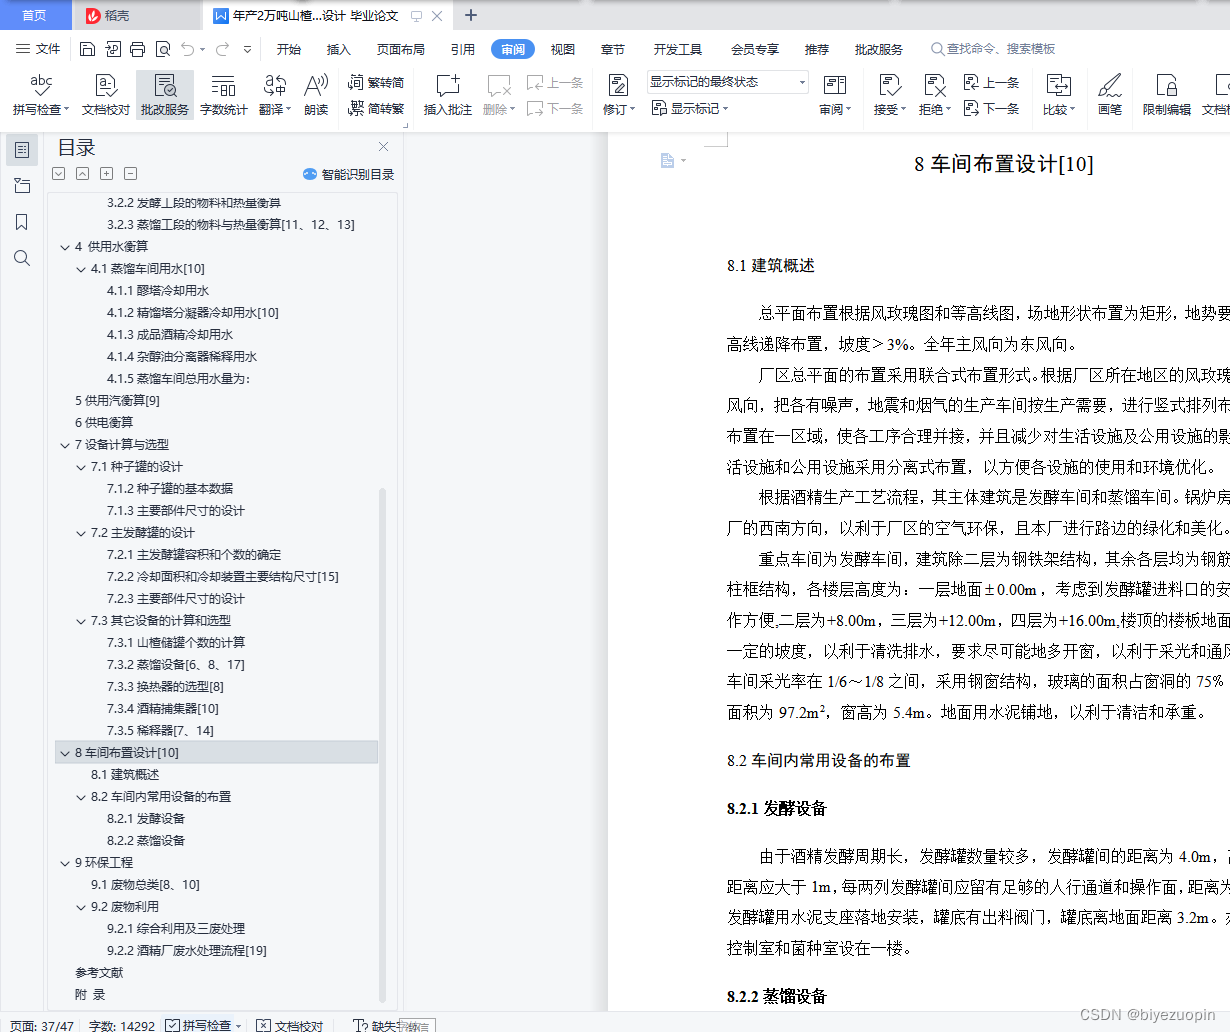This screenshot has height=1032, width=1230.
Task: Click the 朗读 read-aloud icon
Action: pyautogui.click(x=316, y=95)
